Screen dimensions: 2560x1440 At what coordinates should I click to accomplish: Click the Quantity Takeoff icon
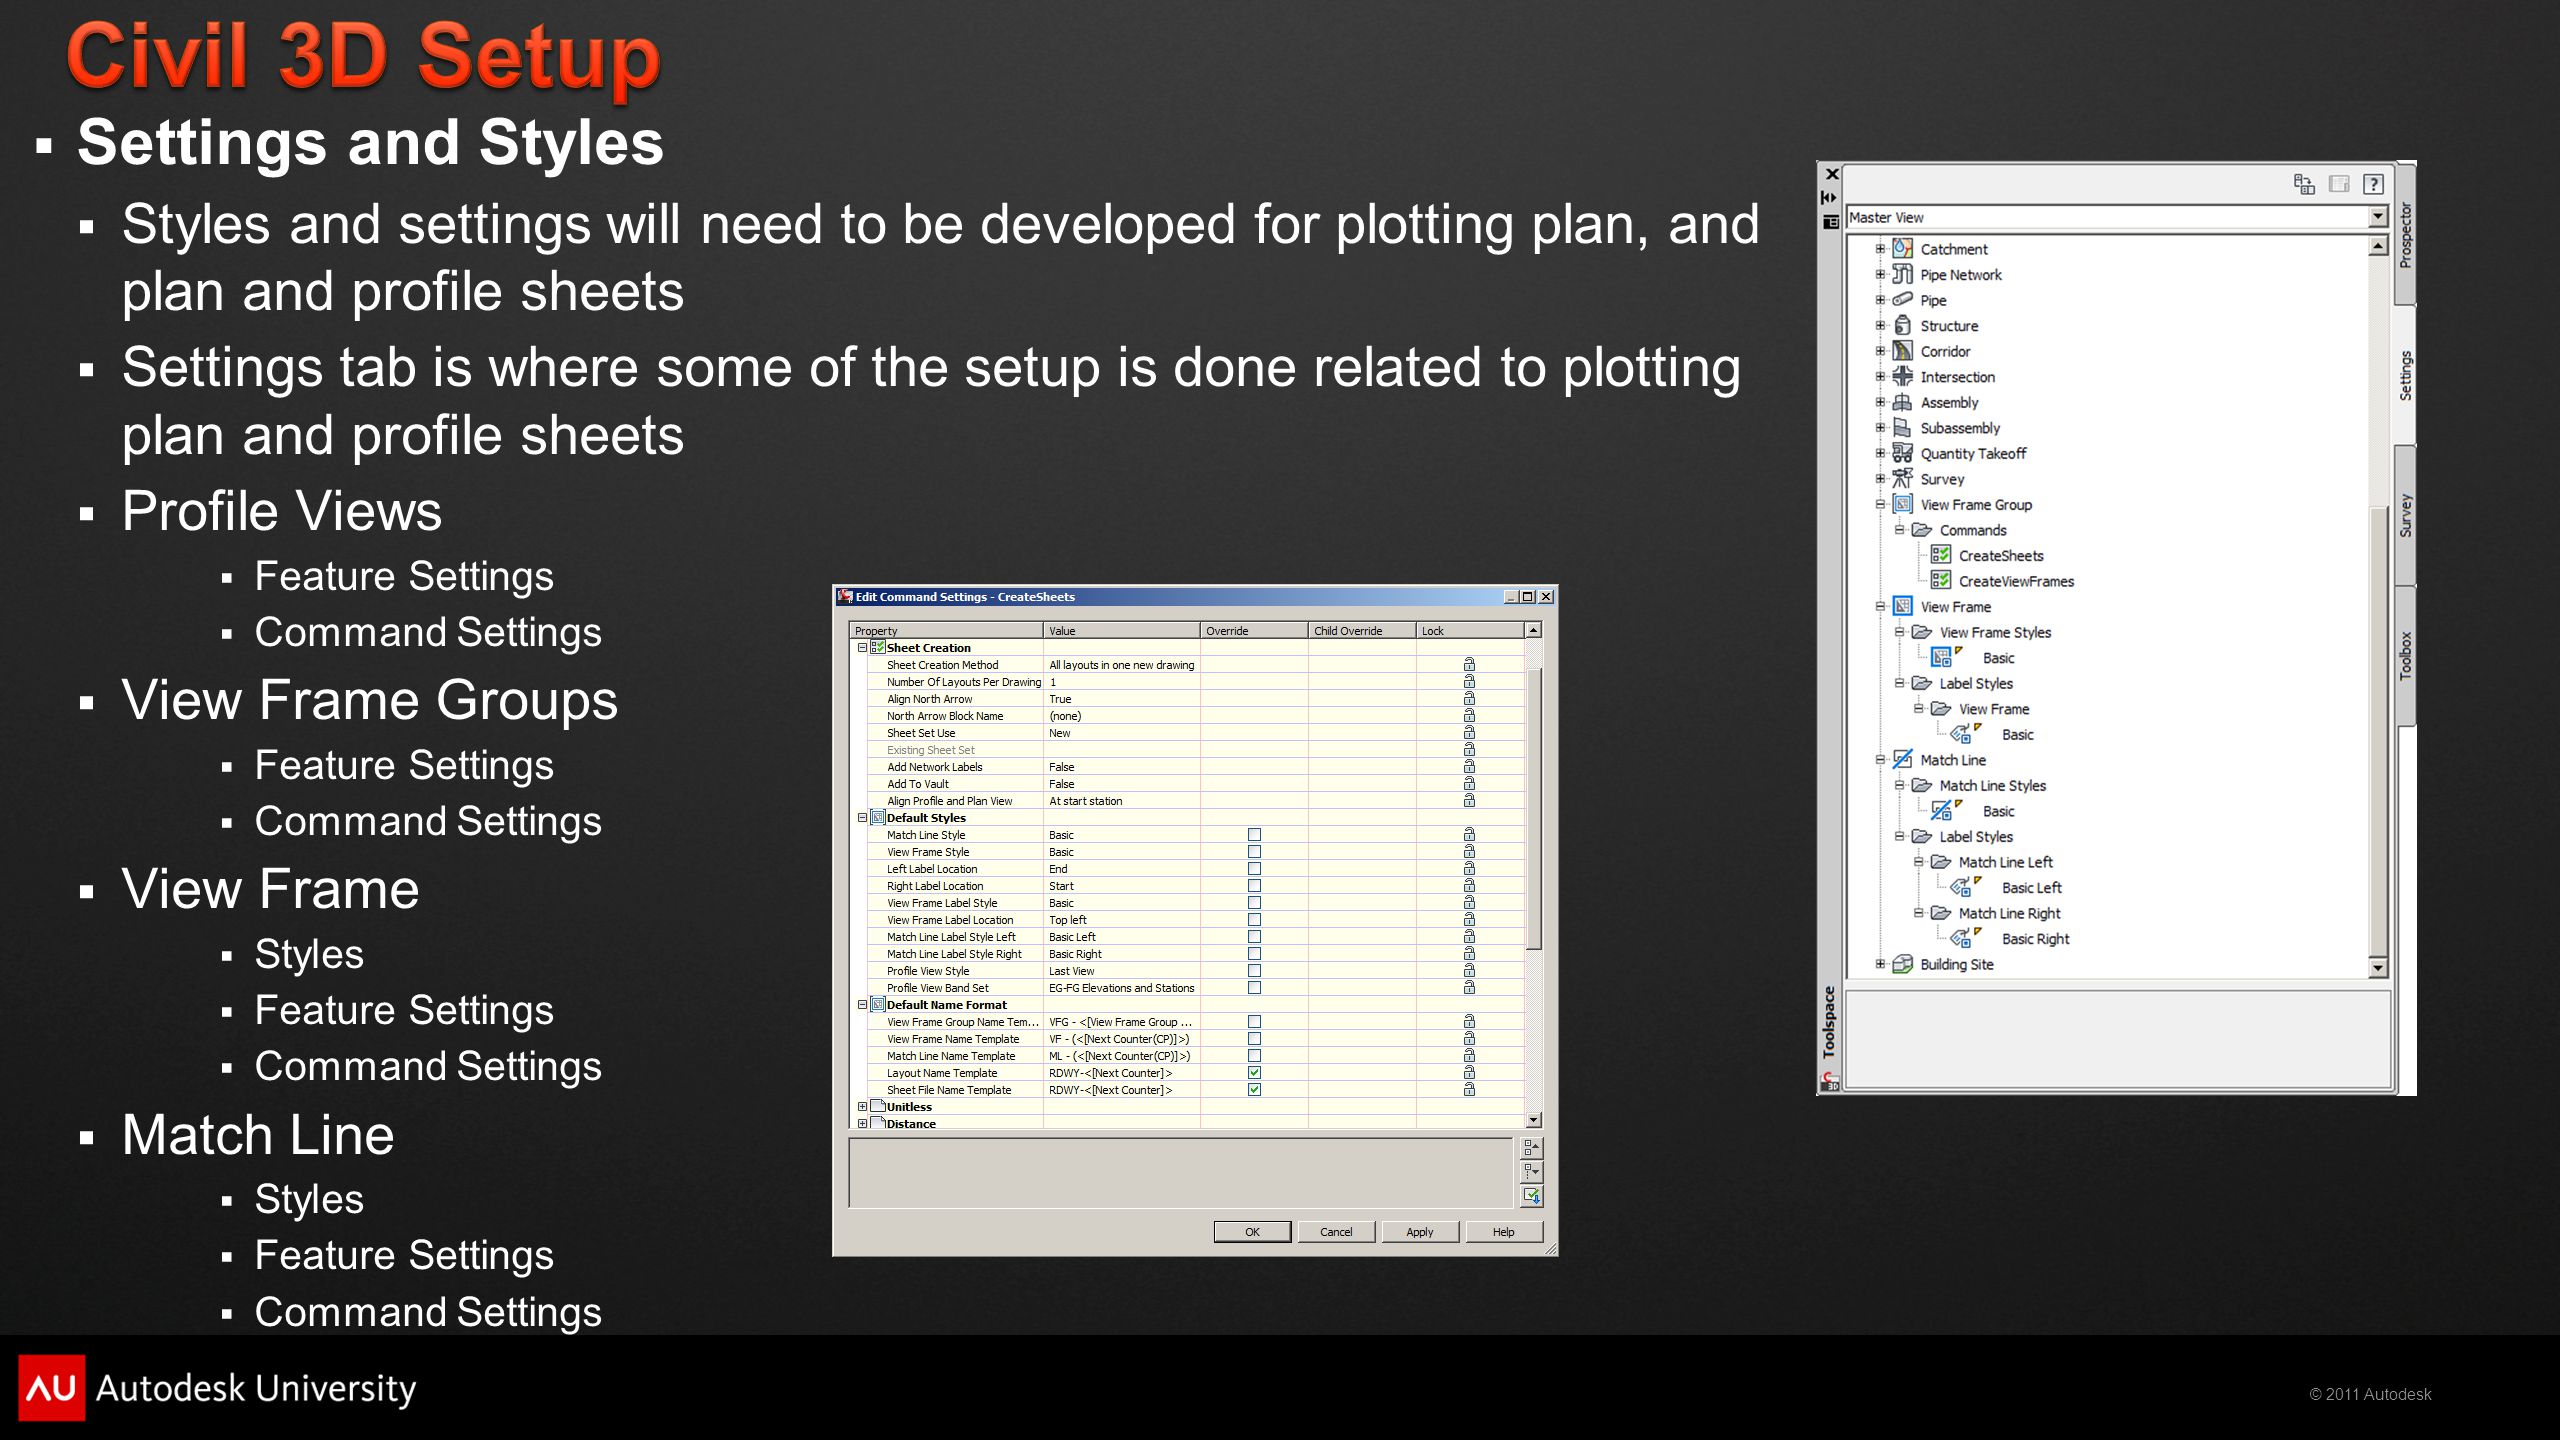tap(1902, 453)
